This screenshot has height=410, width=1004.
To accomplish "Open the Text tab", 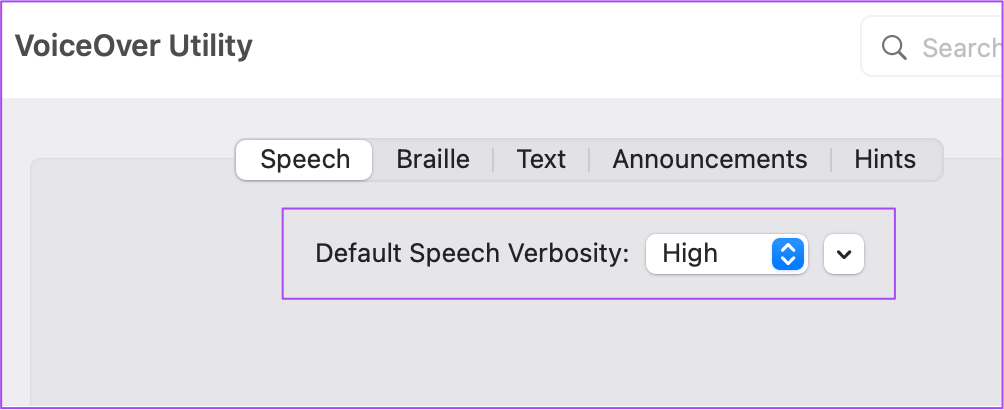I will [541, 159].
